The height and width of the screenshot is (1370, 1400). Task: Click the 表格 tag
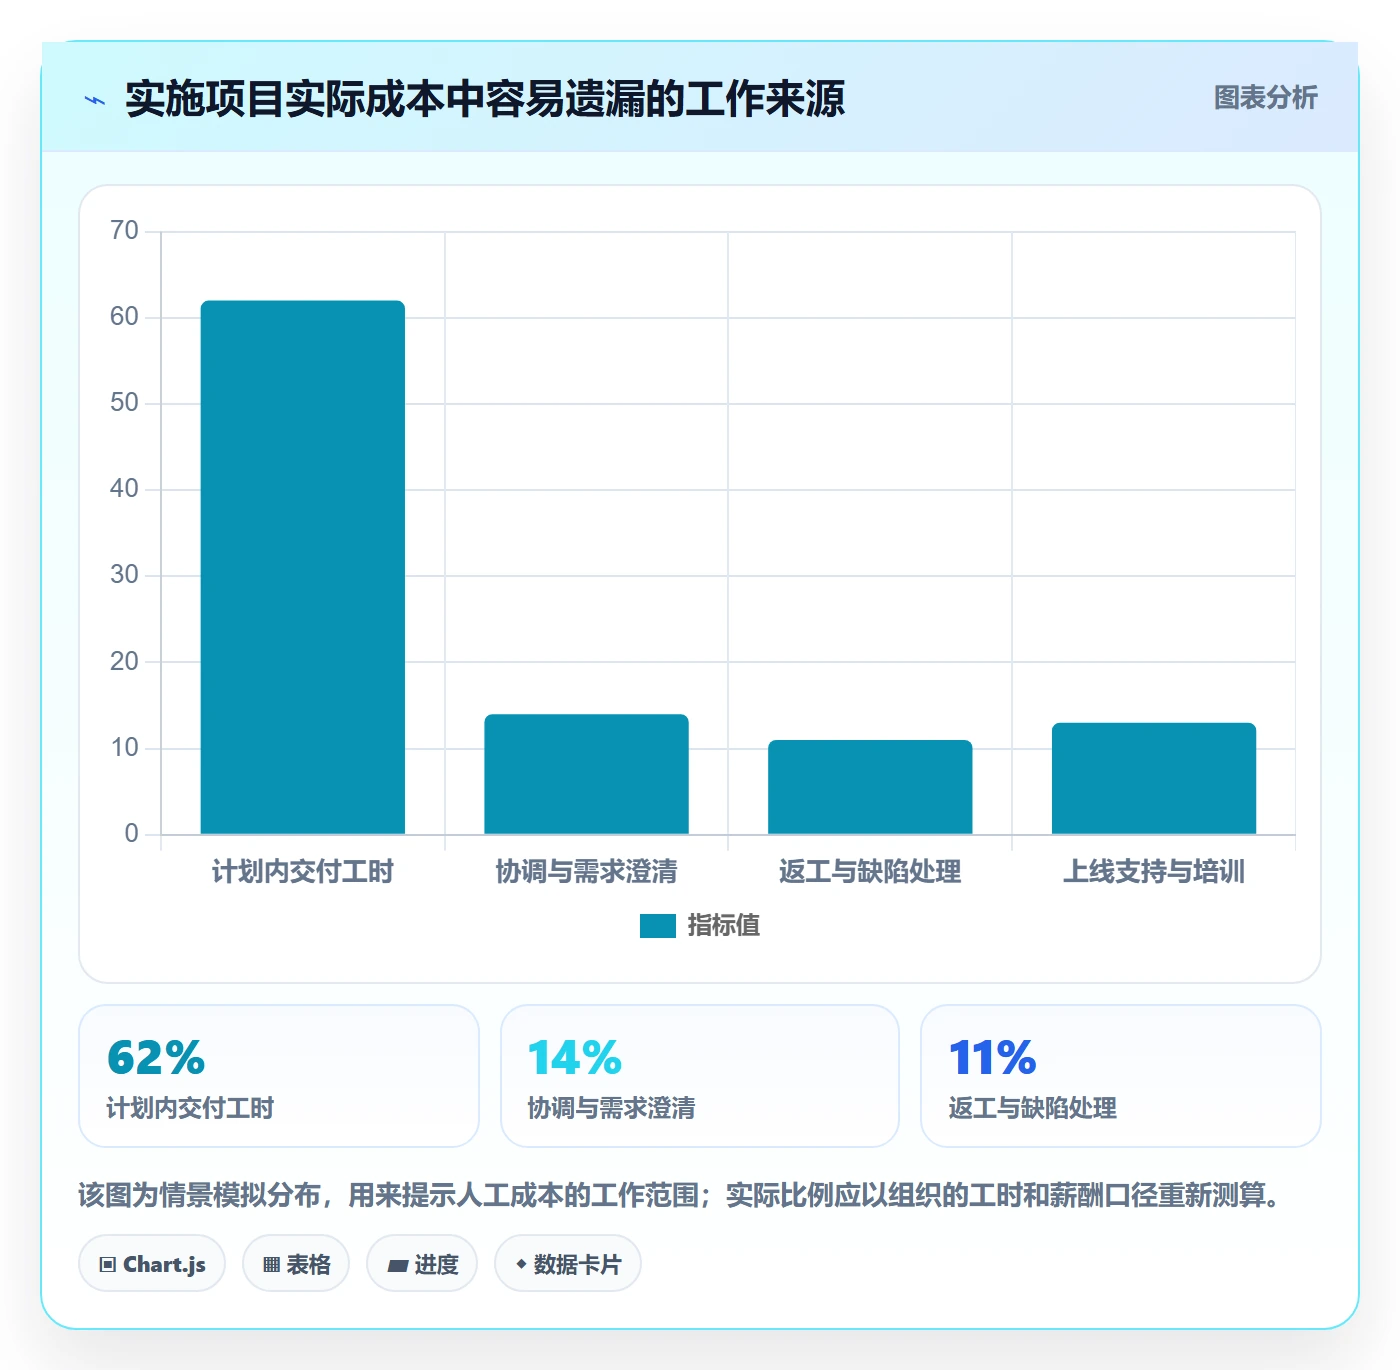point(296,1264)
